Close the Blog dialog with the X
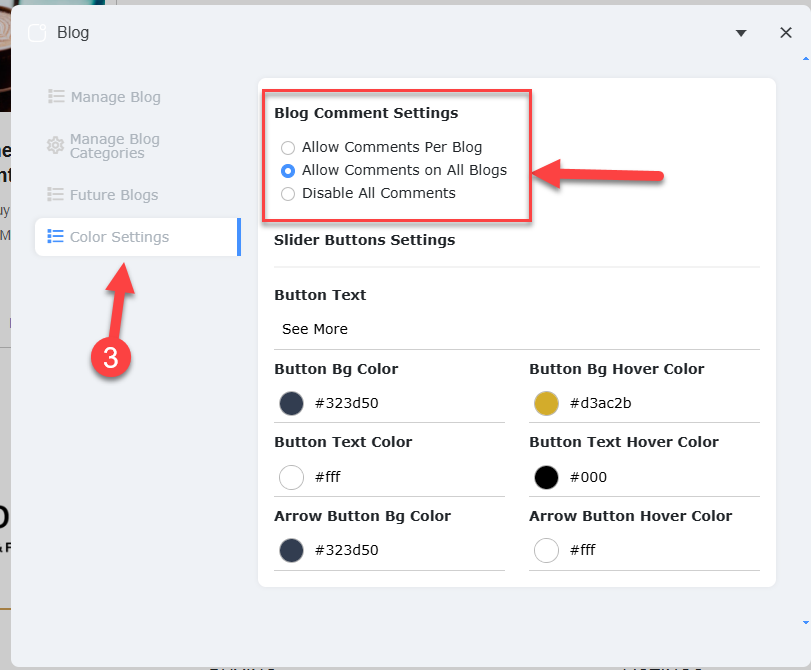811x670 pixels. tap(786, 33)
